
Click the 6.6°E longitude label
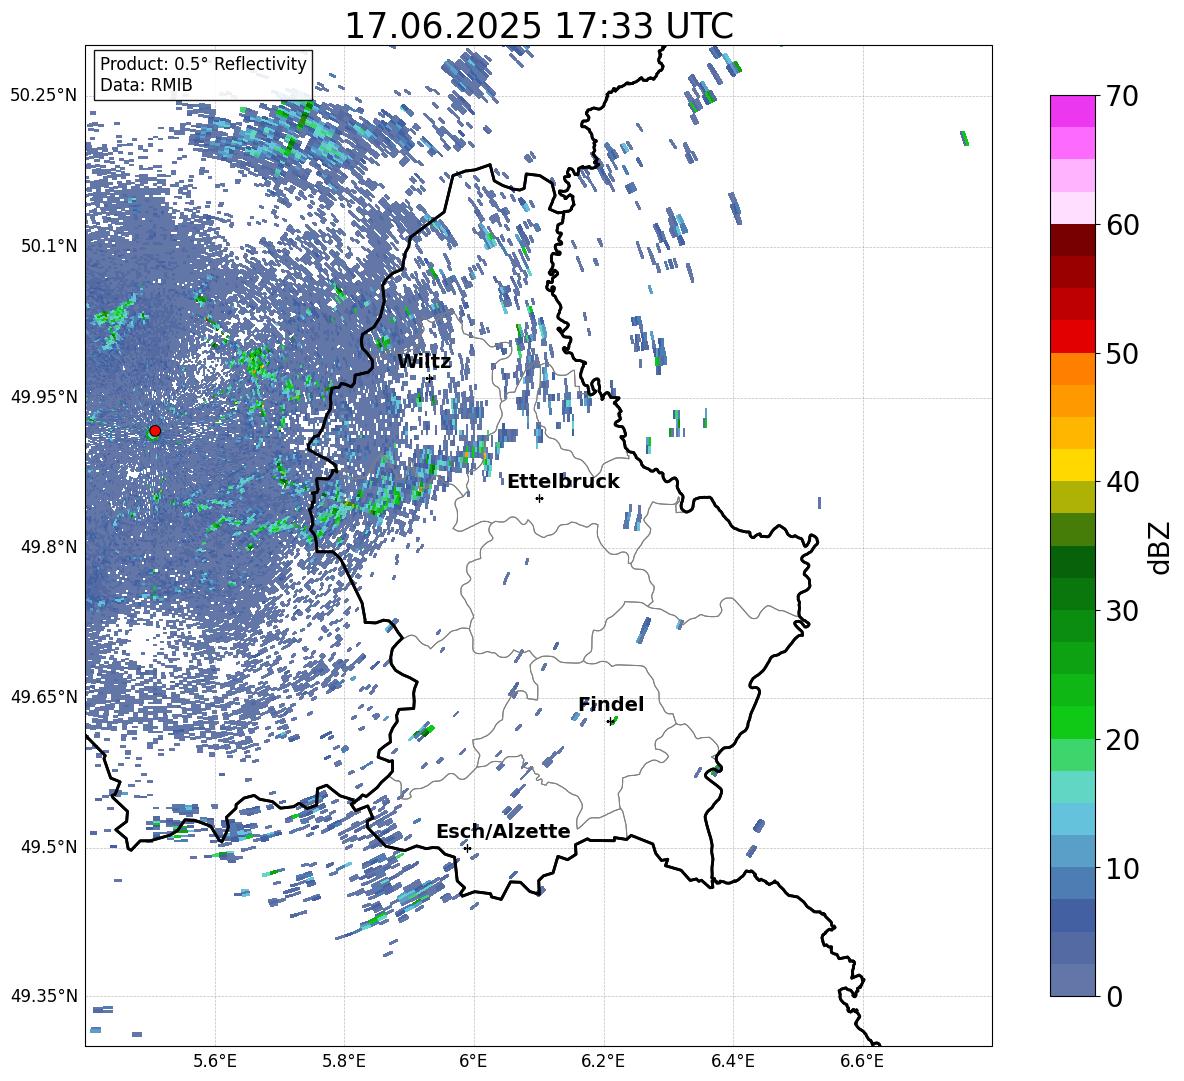click(862, 1061)
